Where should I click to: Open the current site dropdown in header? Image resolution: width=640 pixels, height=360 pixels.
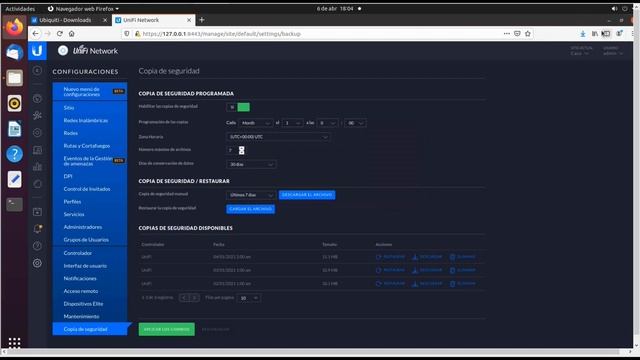580,51
